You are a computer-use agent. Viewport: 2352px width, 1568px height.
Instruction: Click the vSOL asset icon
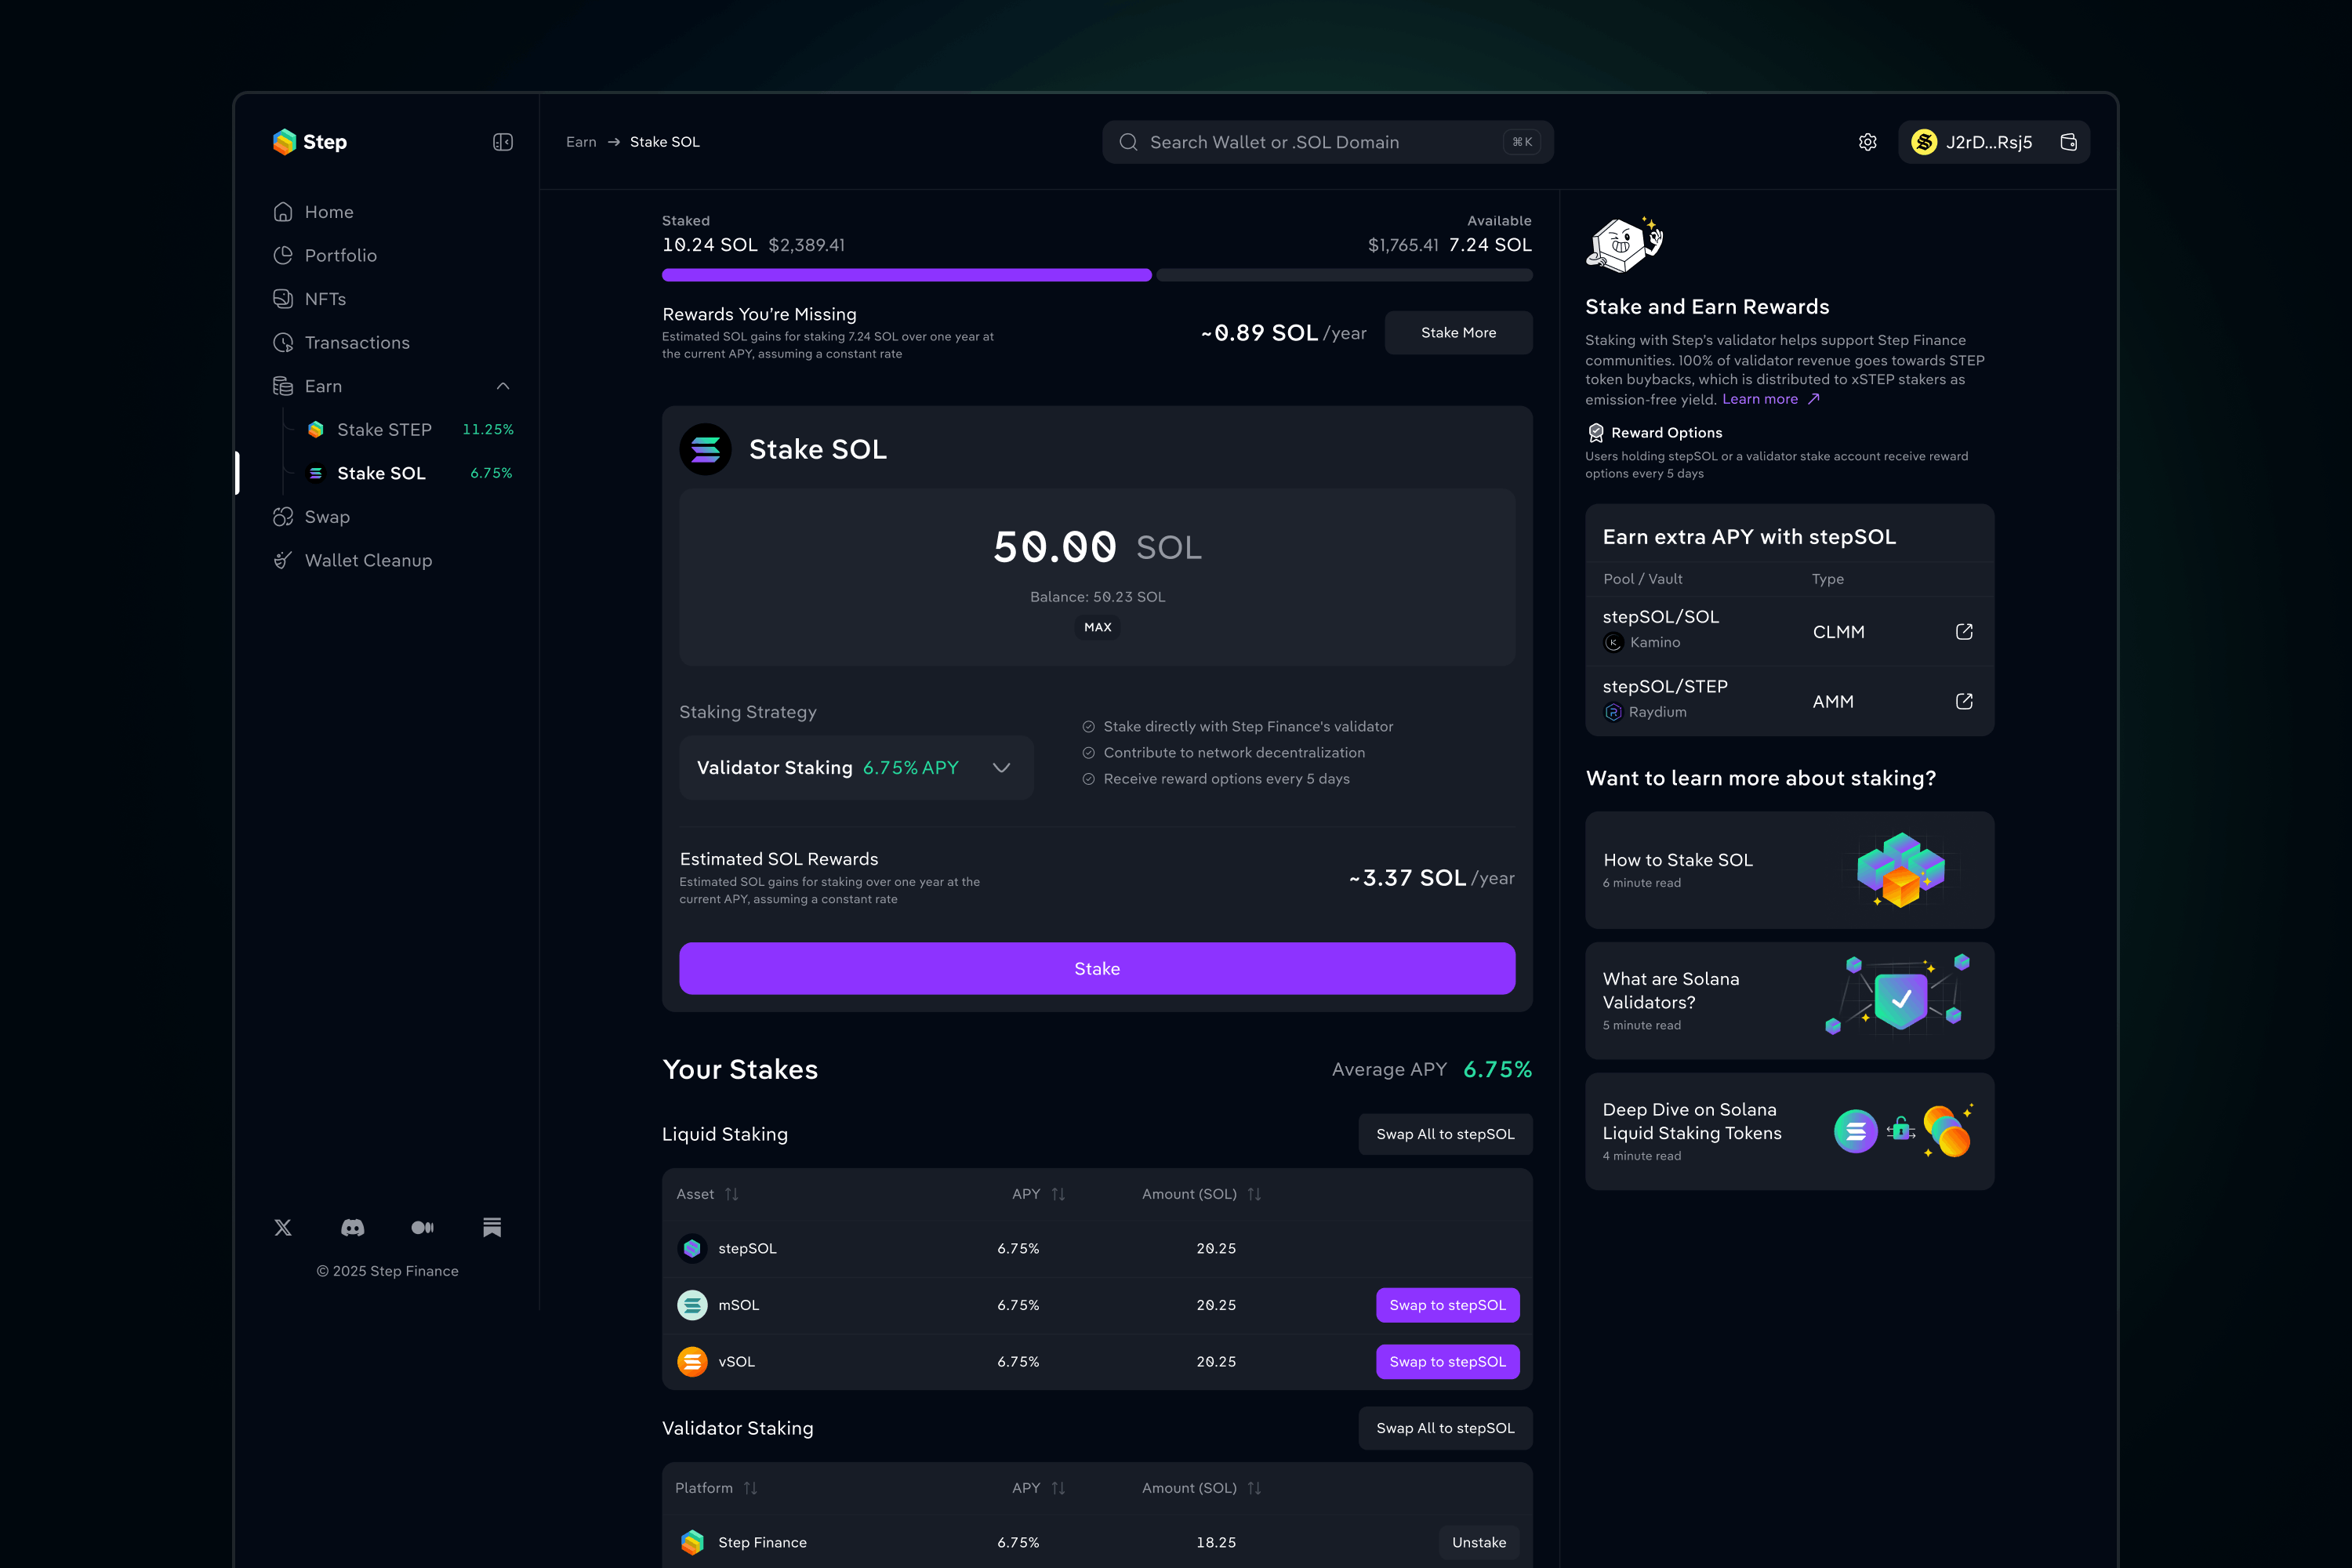pos(692,1361)
